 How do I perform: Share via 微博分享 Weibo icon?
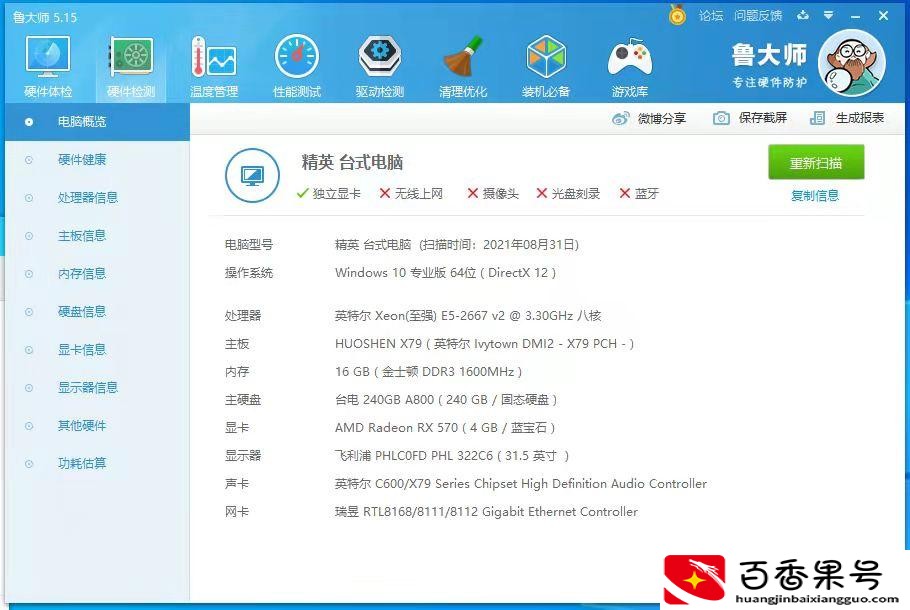620,118
